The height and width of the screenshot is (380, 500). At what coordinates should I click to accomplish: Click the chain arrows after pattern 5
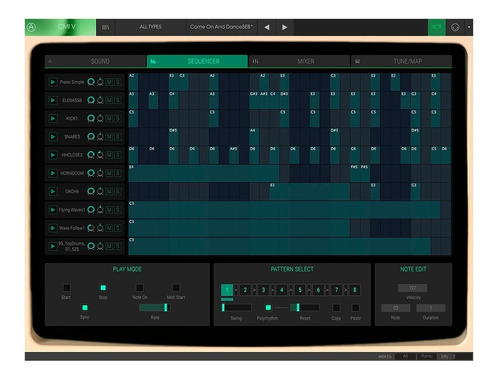click(309, 290)
